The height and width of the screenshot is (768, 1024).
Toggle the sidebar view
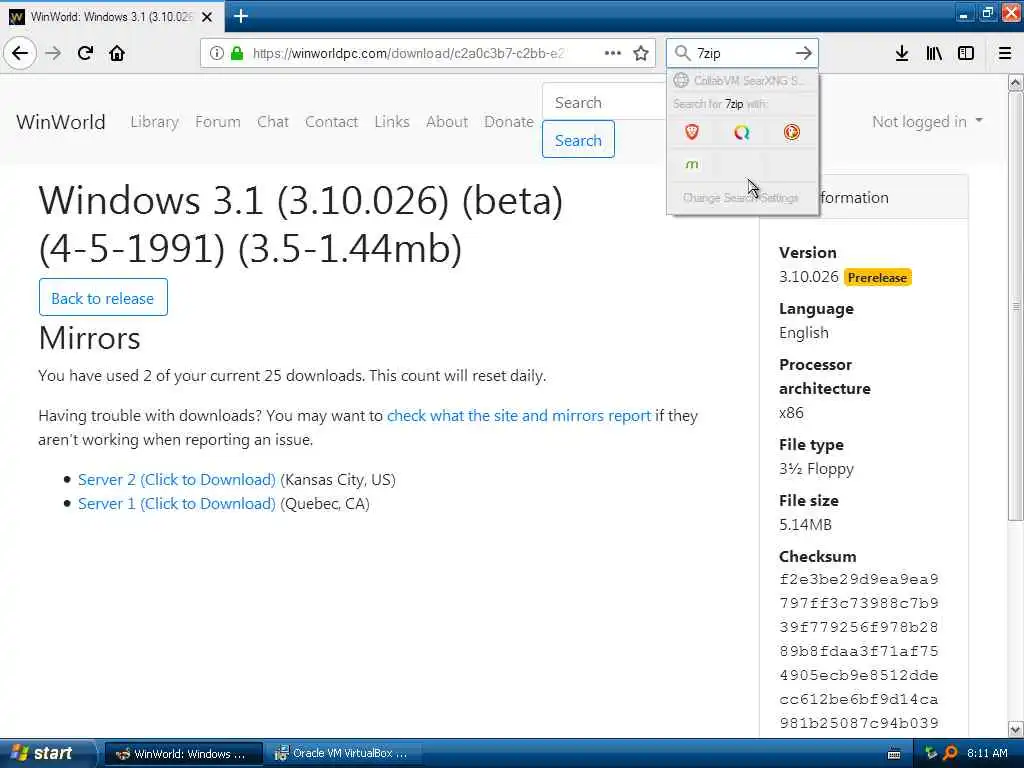966,53
